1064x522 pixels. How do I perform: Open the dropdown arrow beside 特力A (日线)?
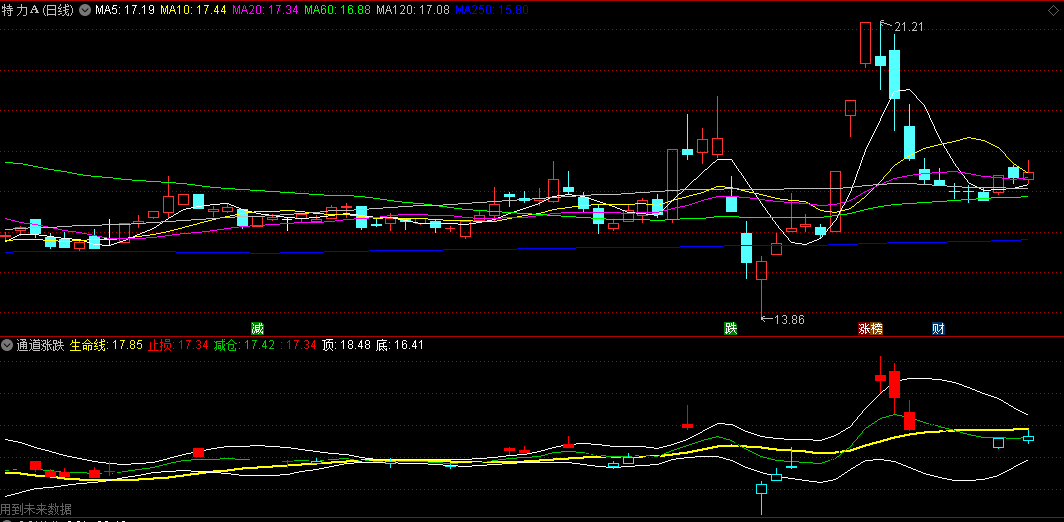(85, 10)
